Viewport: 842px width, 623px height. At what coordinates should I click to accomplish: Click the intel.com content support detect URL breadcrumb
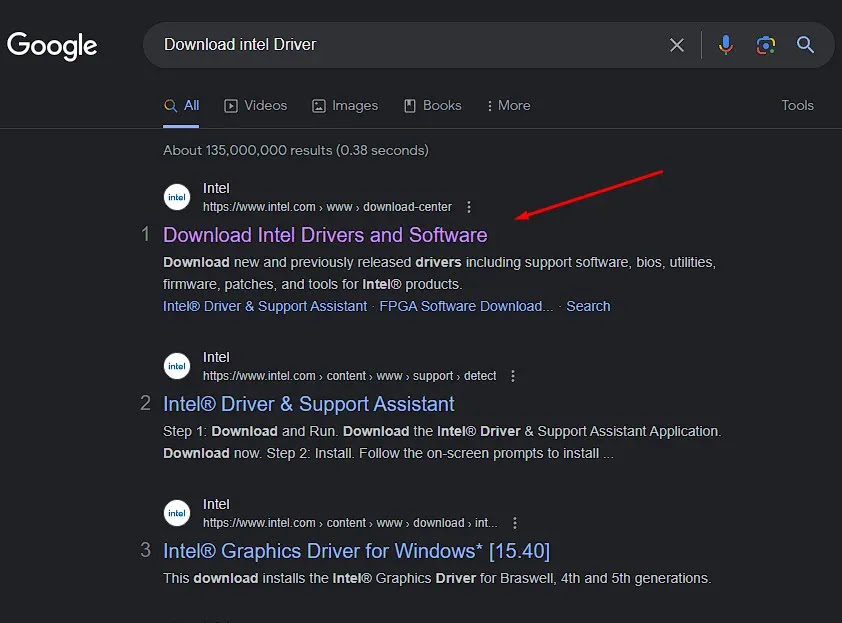point(350,376)
